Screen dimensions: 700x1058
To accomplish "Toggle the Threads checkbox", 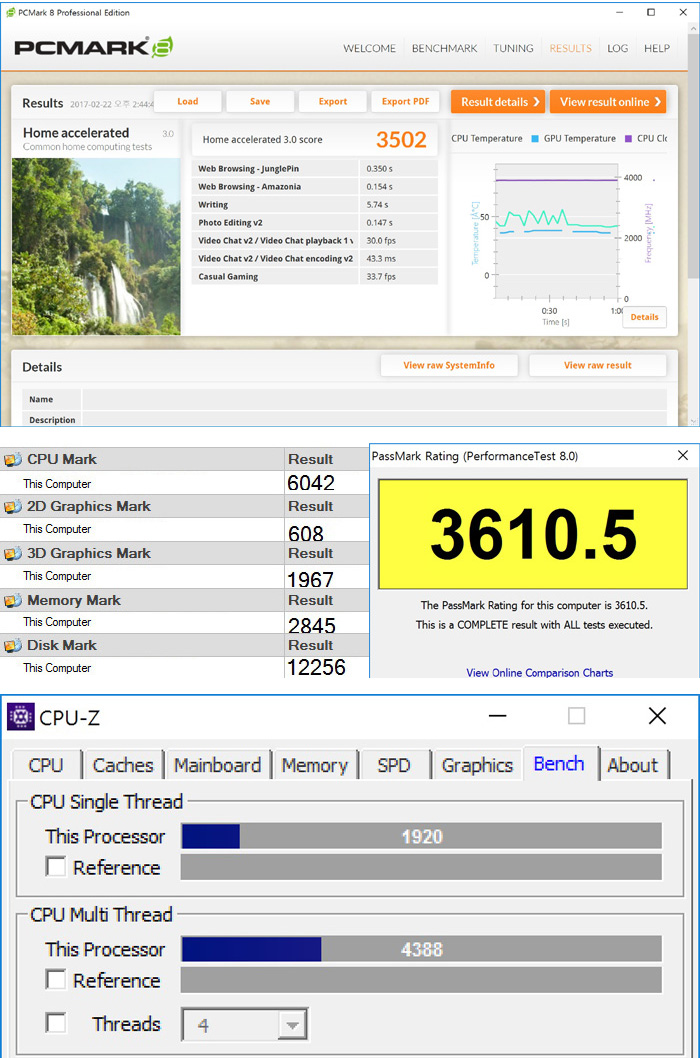I will 56,1023.
